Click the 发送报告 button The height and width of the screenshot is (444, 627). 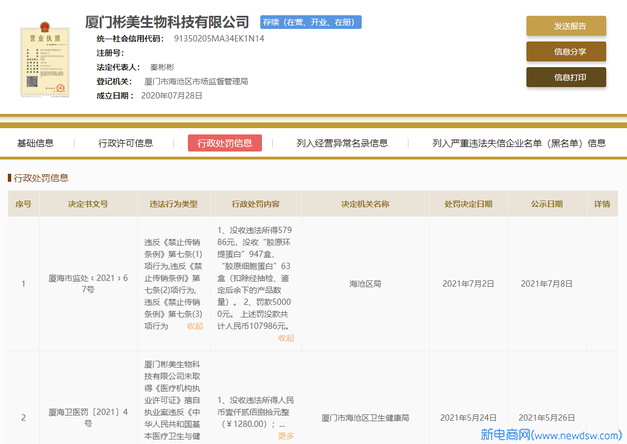566,26
